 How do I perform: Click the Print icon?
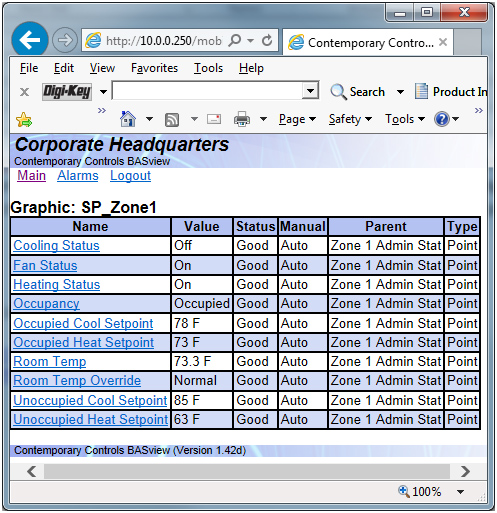click(242, 119)
